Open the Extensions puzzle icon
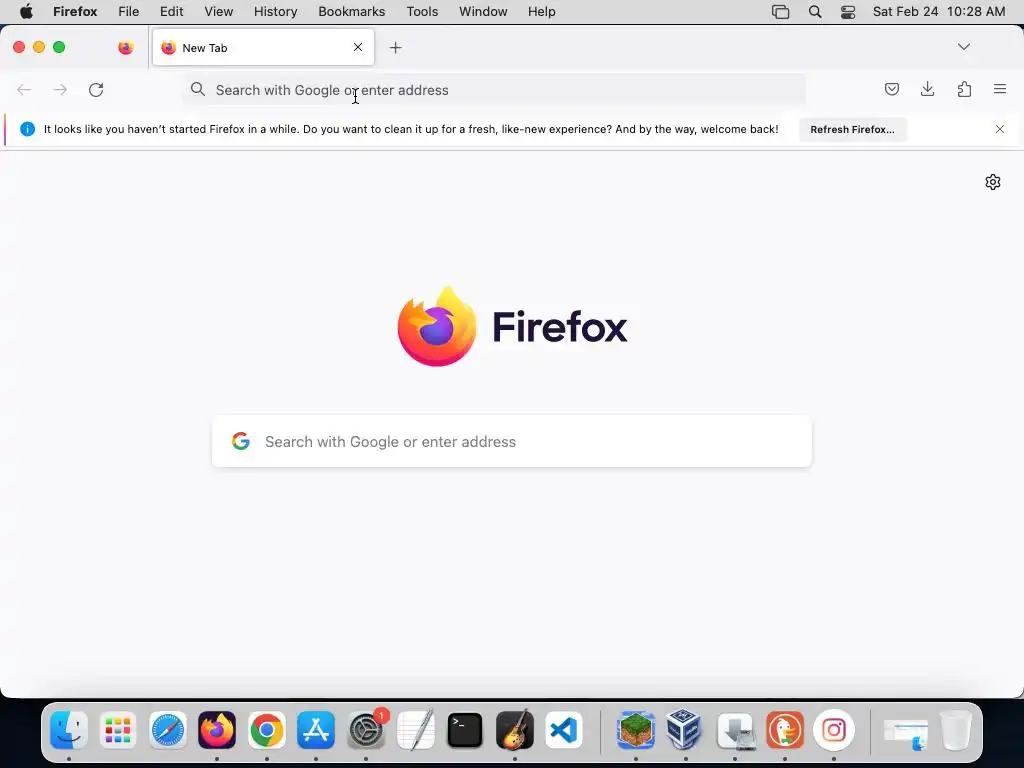Viewport: 1024px width, 768px height. pos(964,89)
